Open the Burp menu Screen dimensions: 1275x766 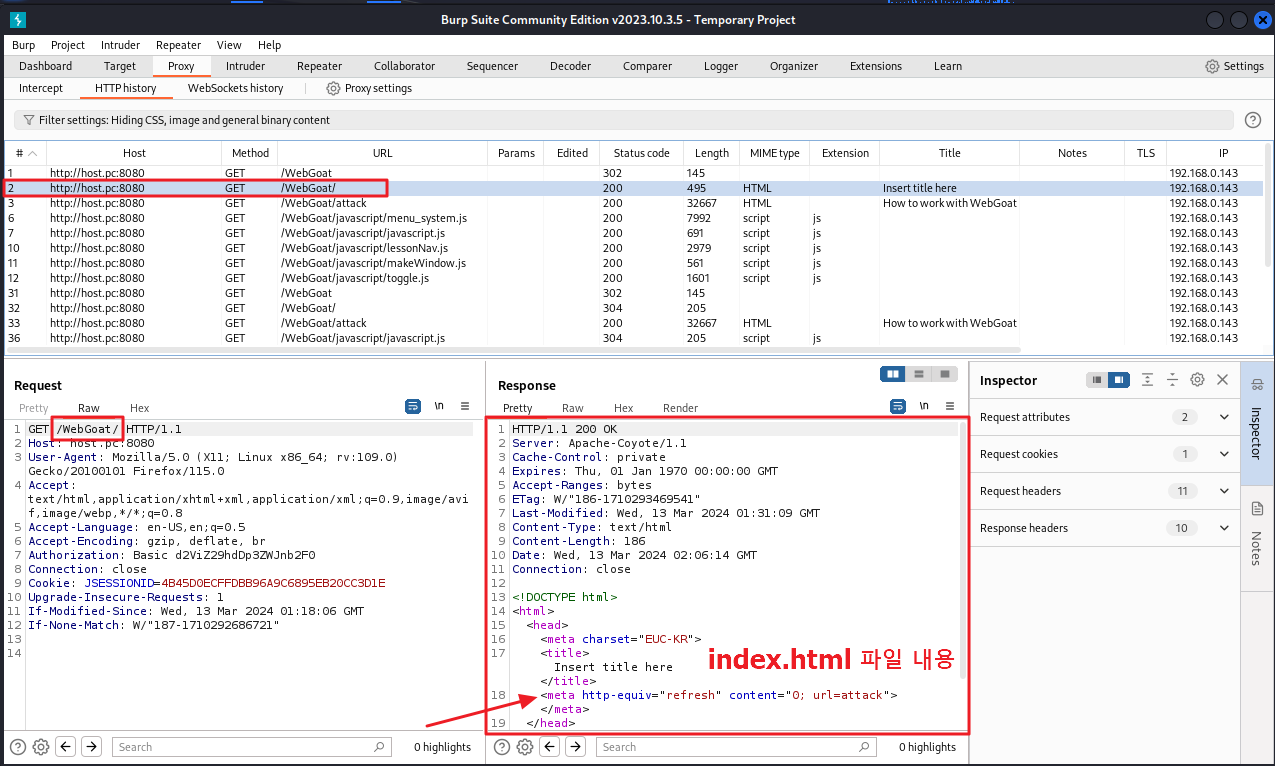point(23,45)
